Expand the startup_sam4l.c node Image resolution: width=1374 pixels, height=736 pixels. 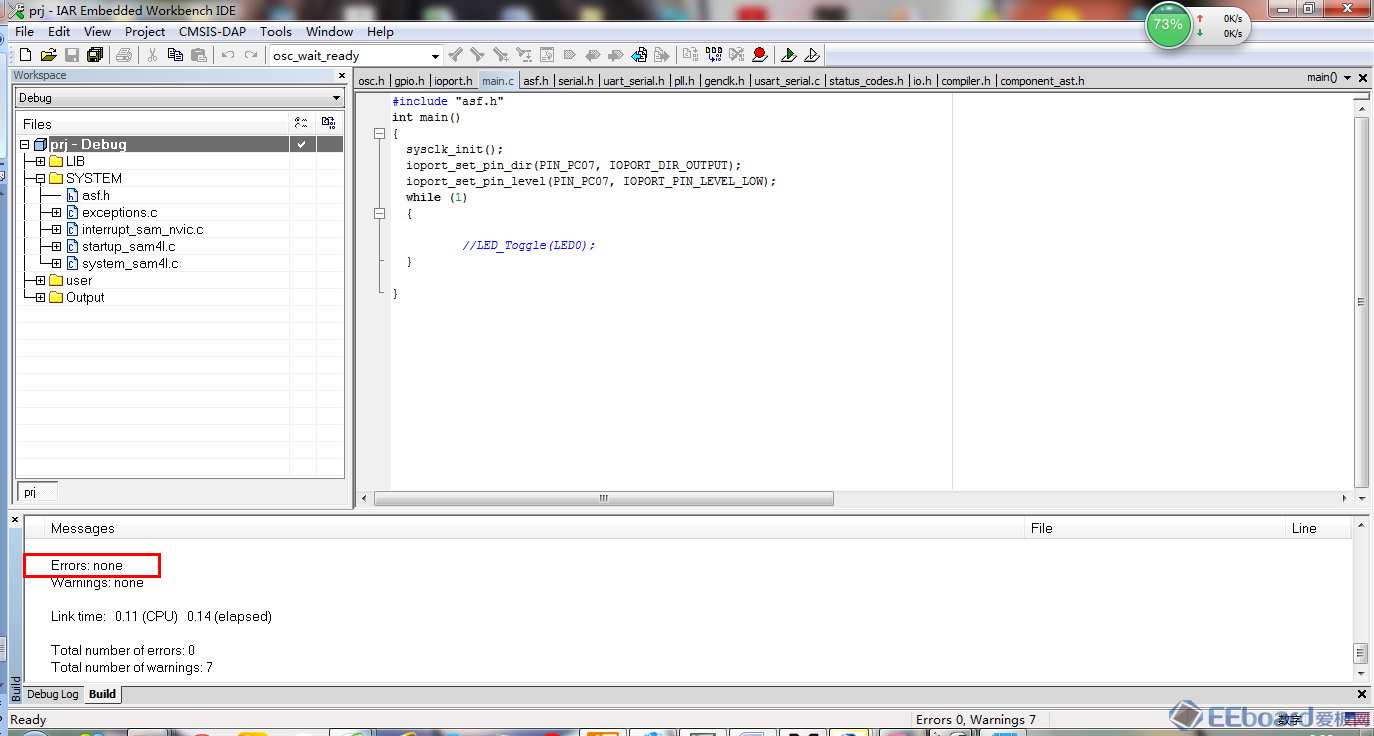pos(57,246)
